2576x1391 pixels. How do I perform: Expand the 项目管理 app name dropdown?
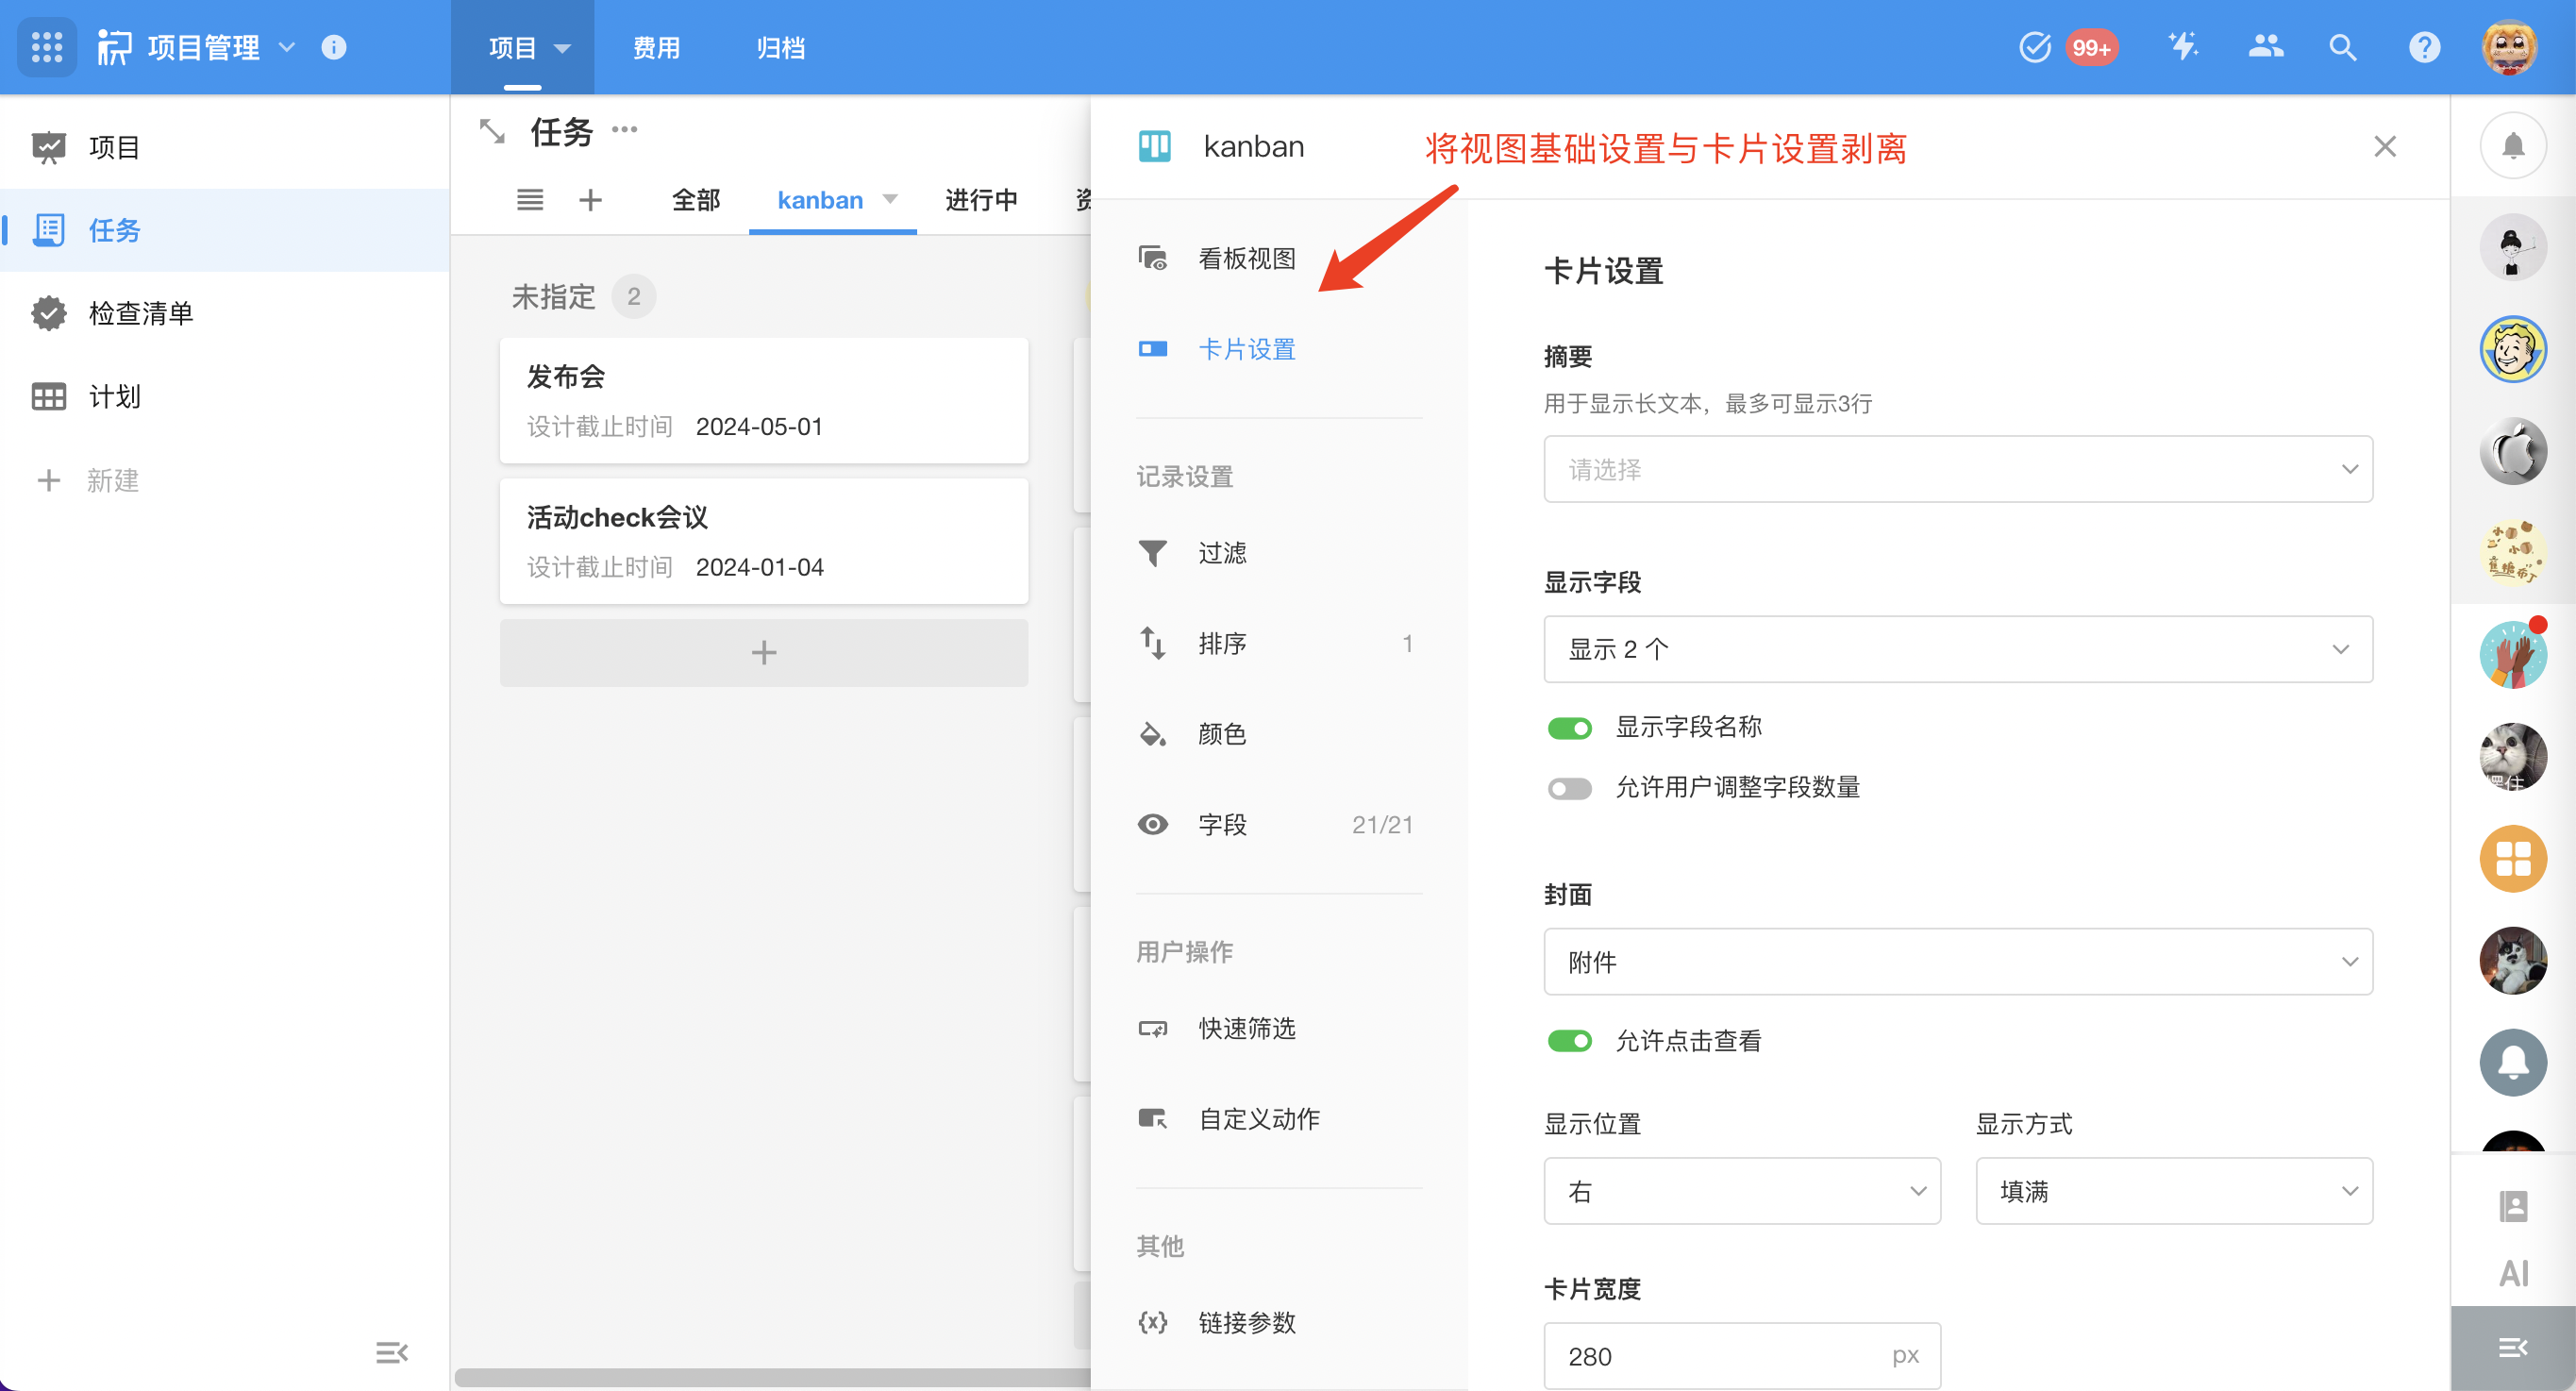click(286, 47)
